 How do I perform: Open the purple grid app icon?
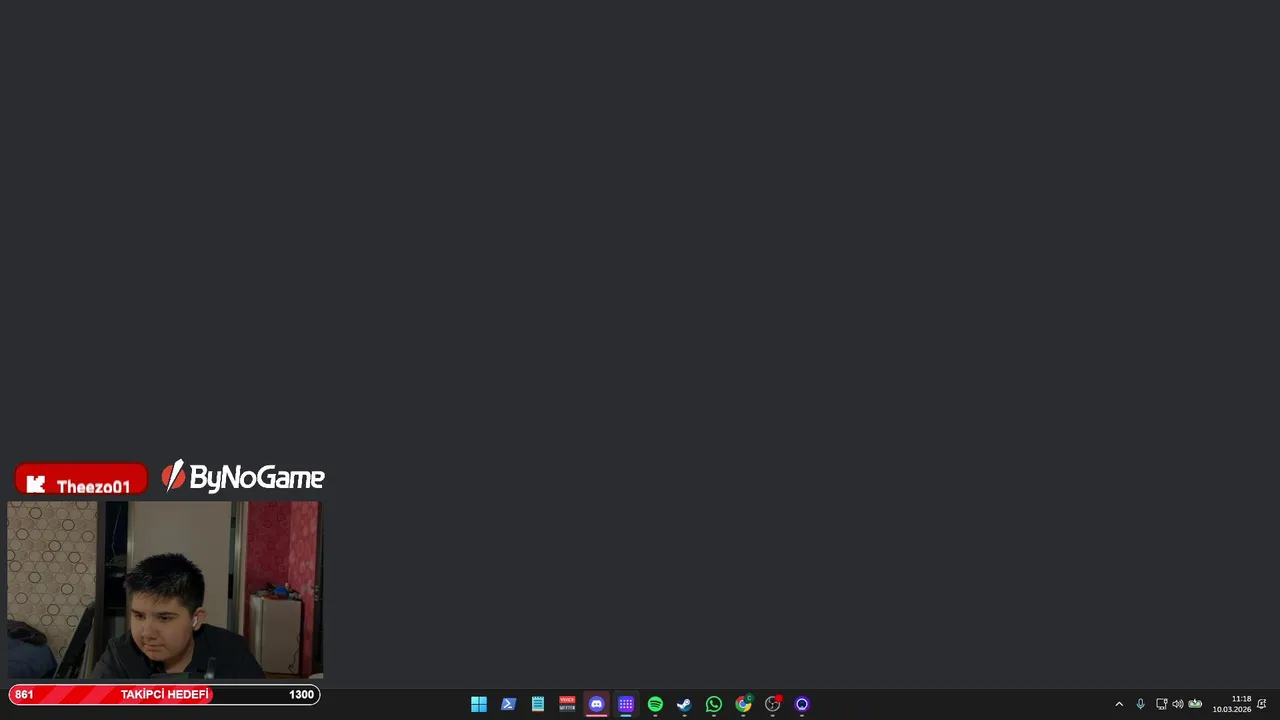tap(626, 704)
